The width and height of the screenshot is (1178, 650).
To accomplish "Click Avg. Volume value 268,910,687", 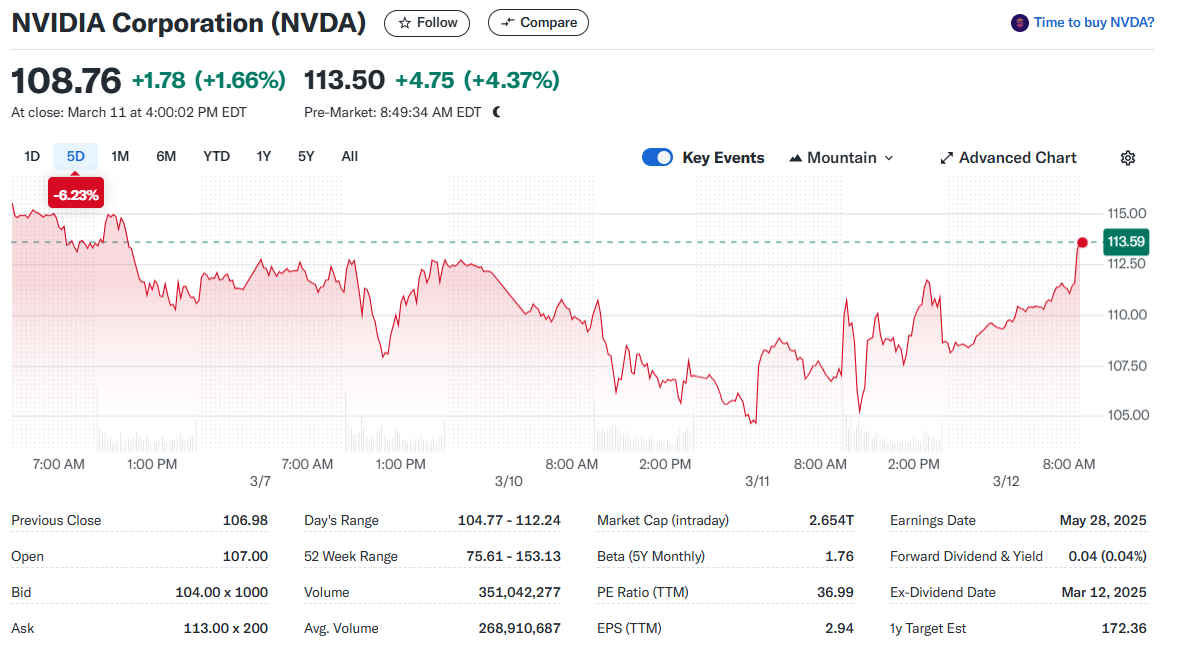I will tap(520, 628).
